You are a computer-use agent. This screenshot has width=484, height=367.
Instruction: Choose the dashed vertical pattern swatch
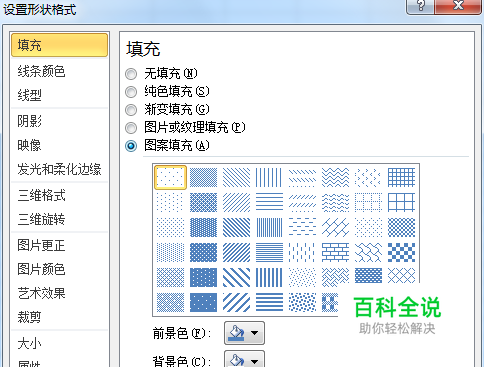coord(302,252)
